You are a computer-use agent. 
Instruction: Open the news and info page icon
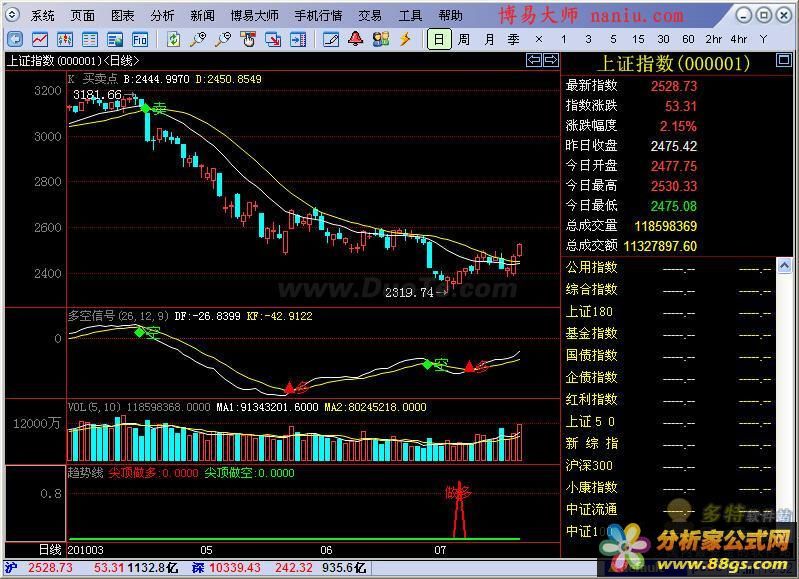click(115, 39)
